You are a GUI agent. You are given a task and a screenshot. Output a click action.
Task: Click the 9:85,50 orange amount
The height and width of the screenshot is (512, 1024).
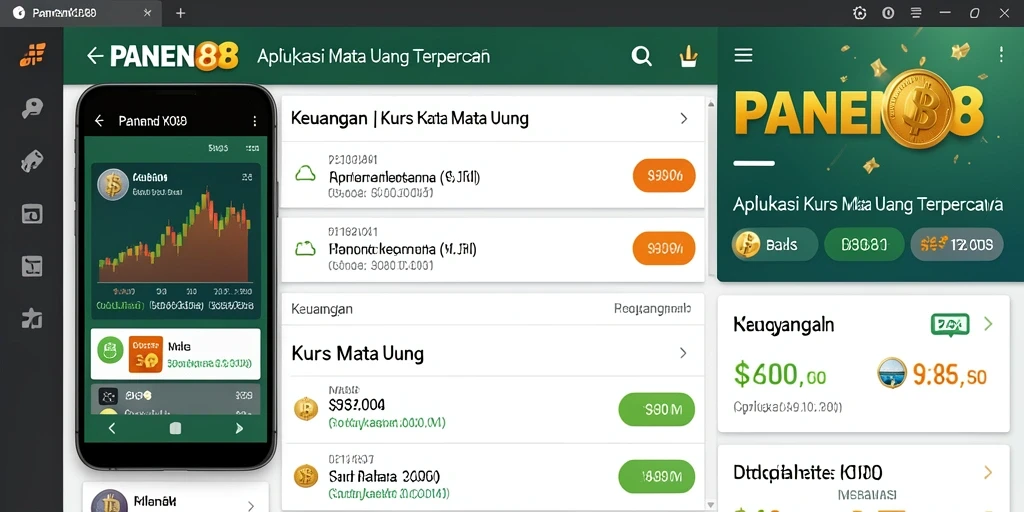coord(950,374)
